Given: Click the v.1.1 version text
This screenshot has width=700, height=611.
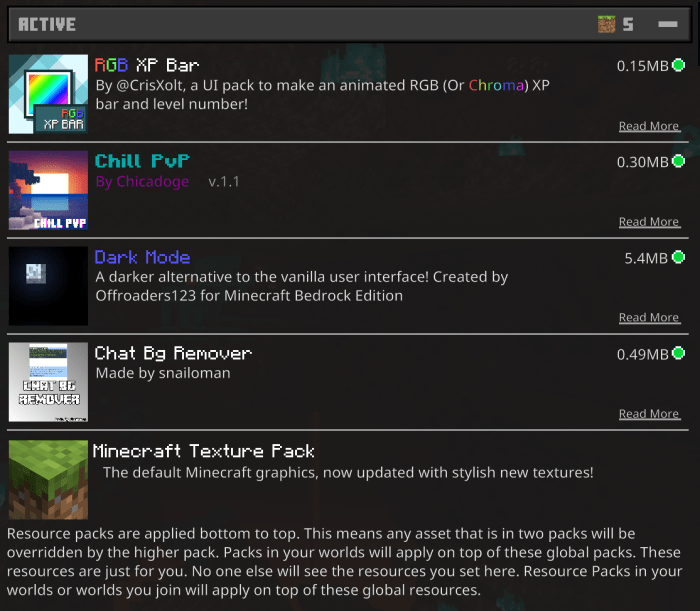Looking at the screenshot, I should [x=224, y=182].
